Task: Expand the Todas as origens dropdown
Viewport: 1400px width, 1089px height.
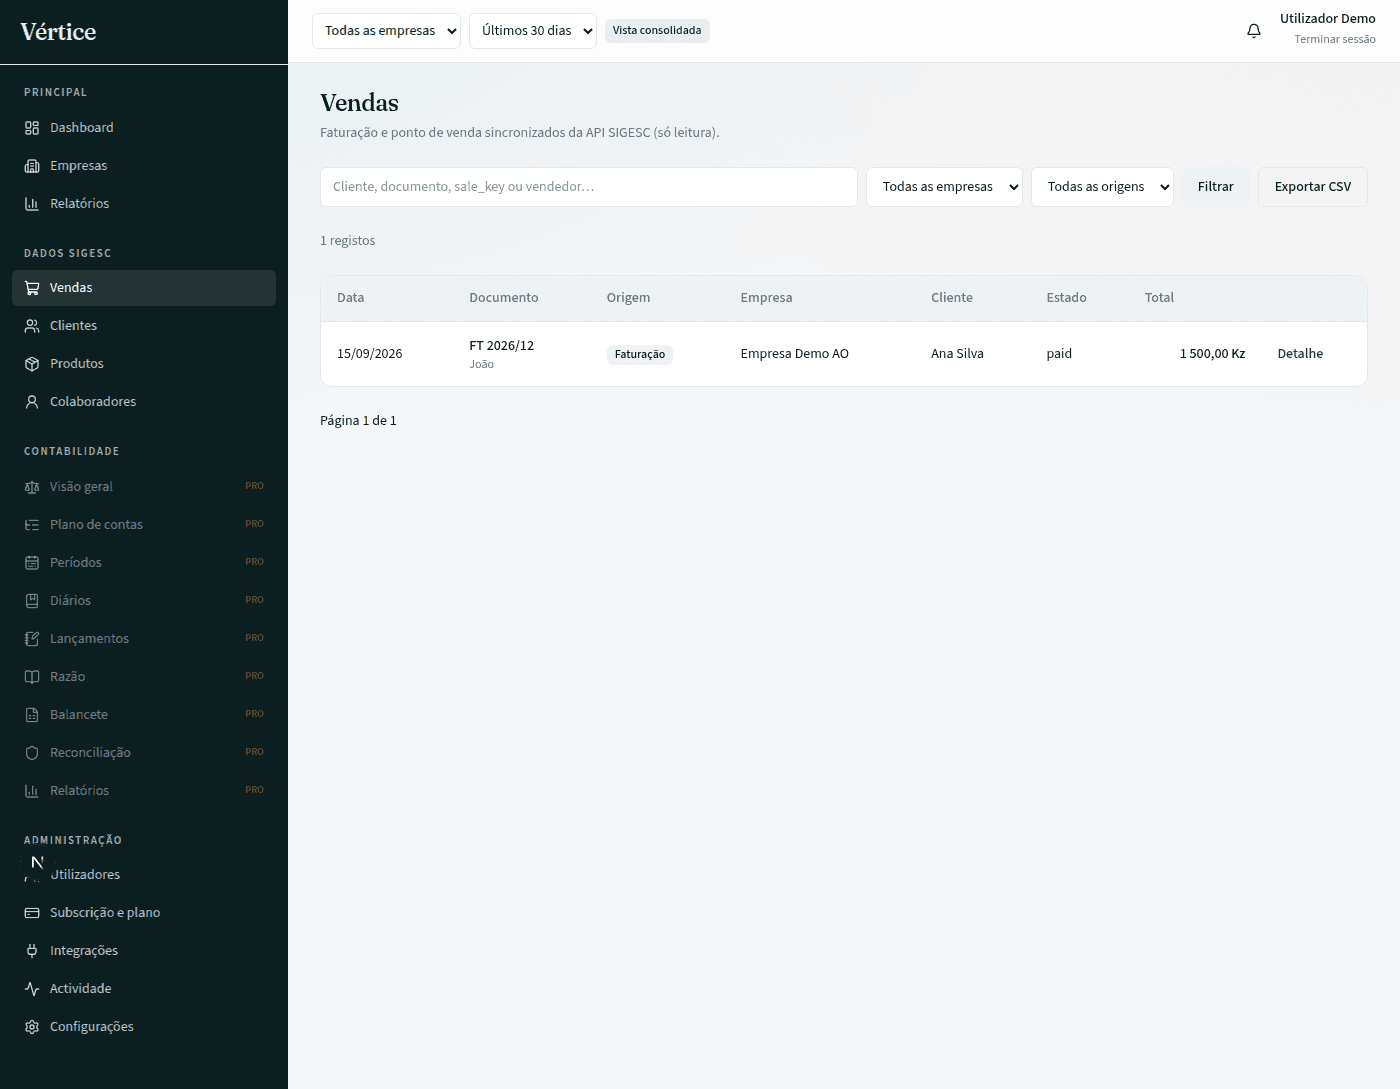Action: (x=1102, y=187)
